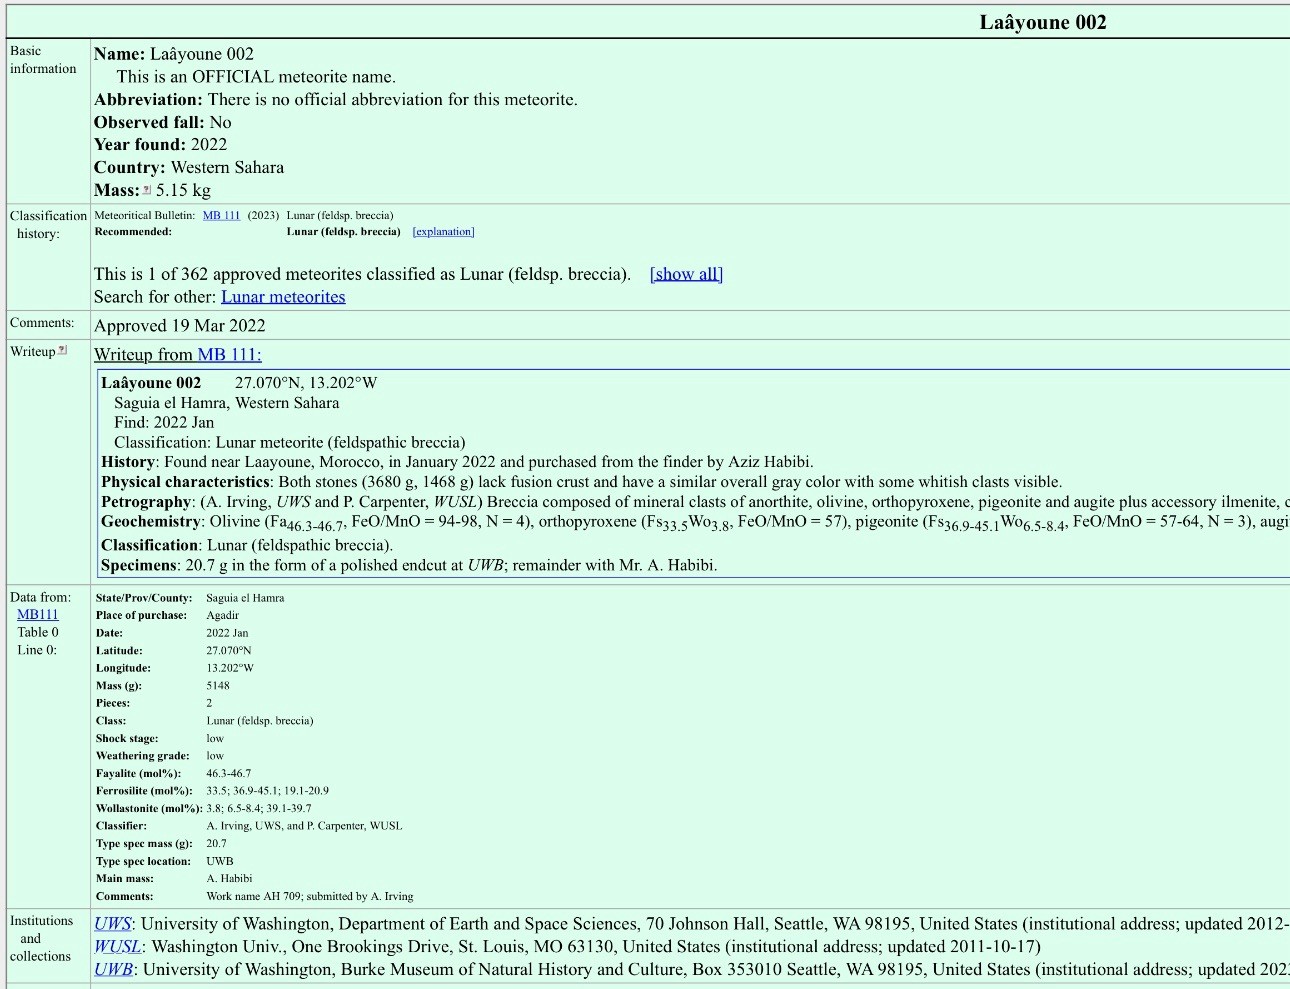Search for other Lunar meteorites link
The image size is (1290, 989).
[283, 297]
